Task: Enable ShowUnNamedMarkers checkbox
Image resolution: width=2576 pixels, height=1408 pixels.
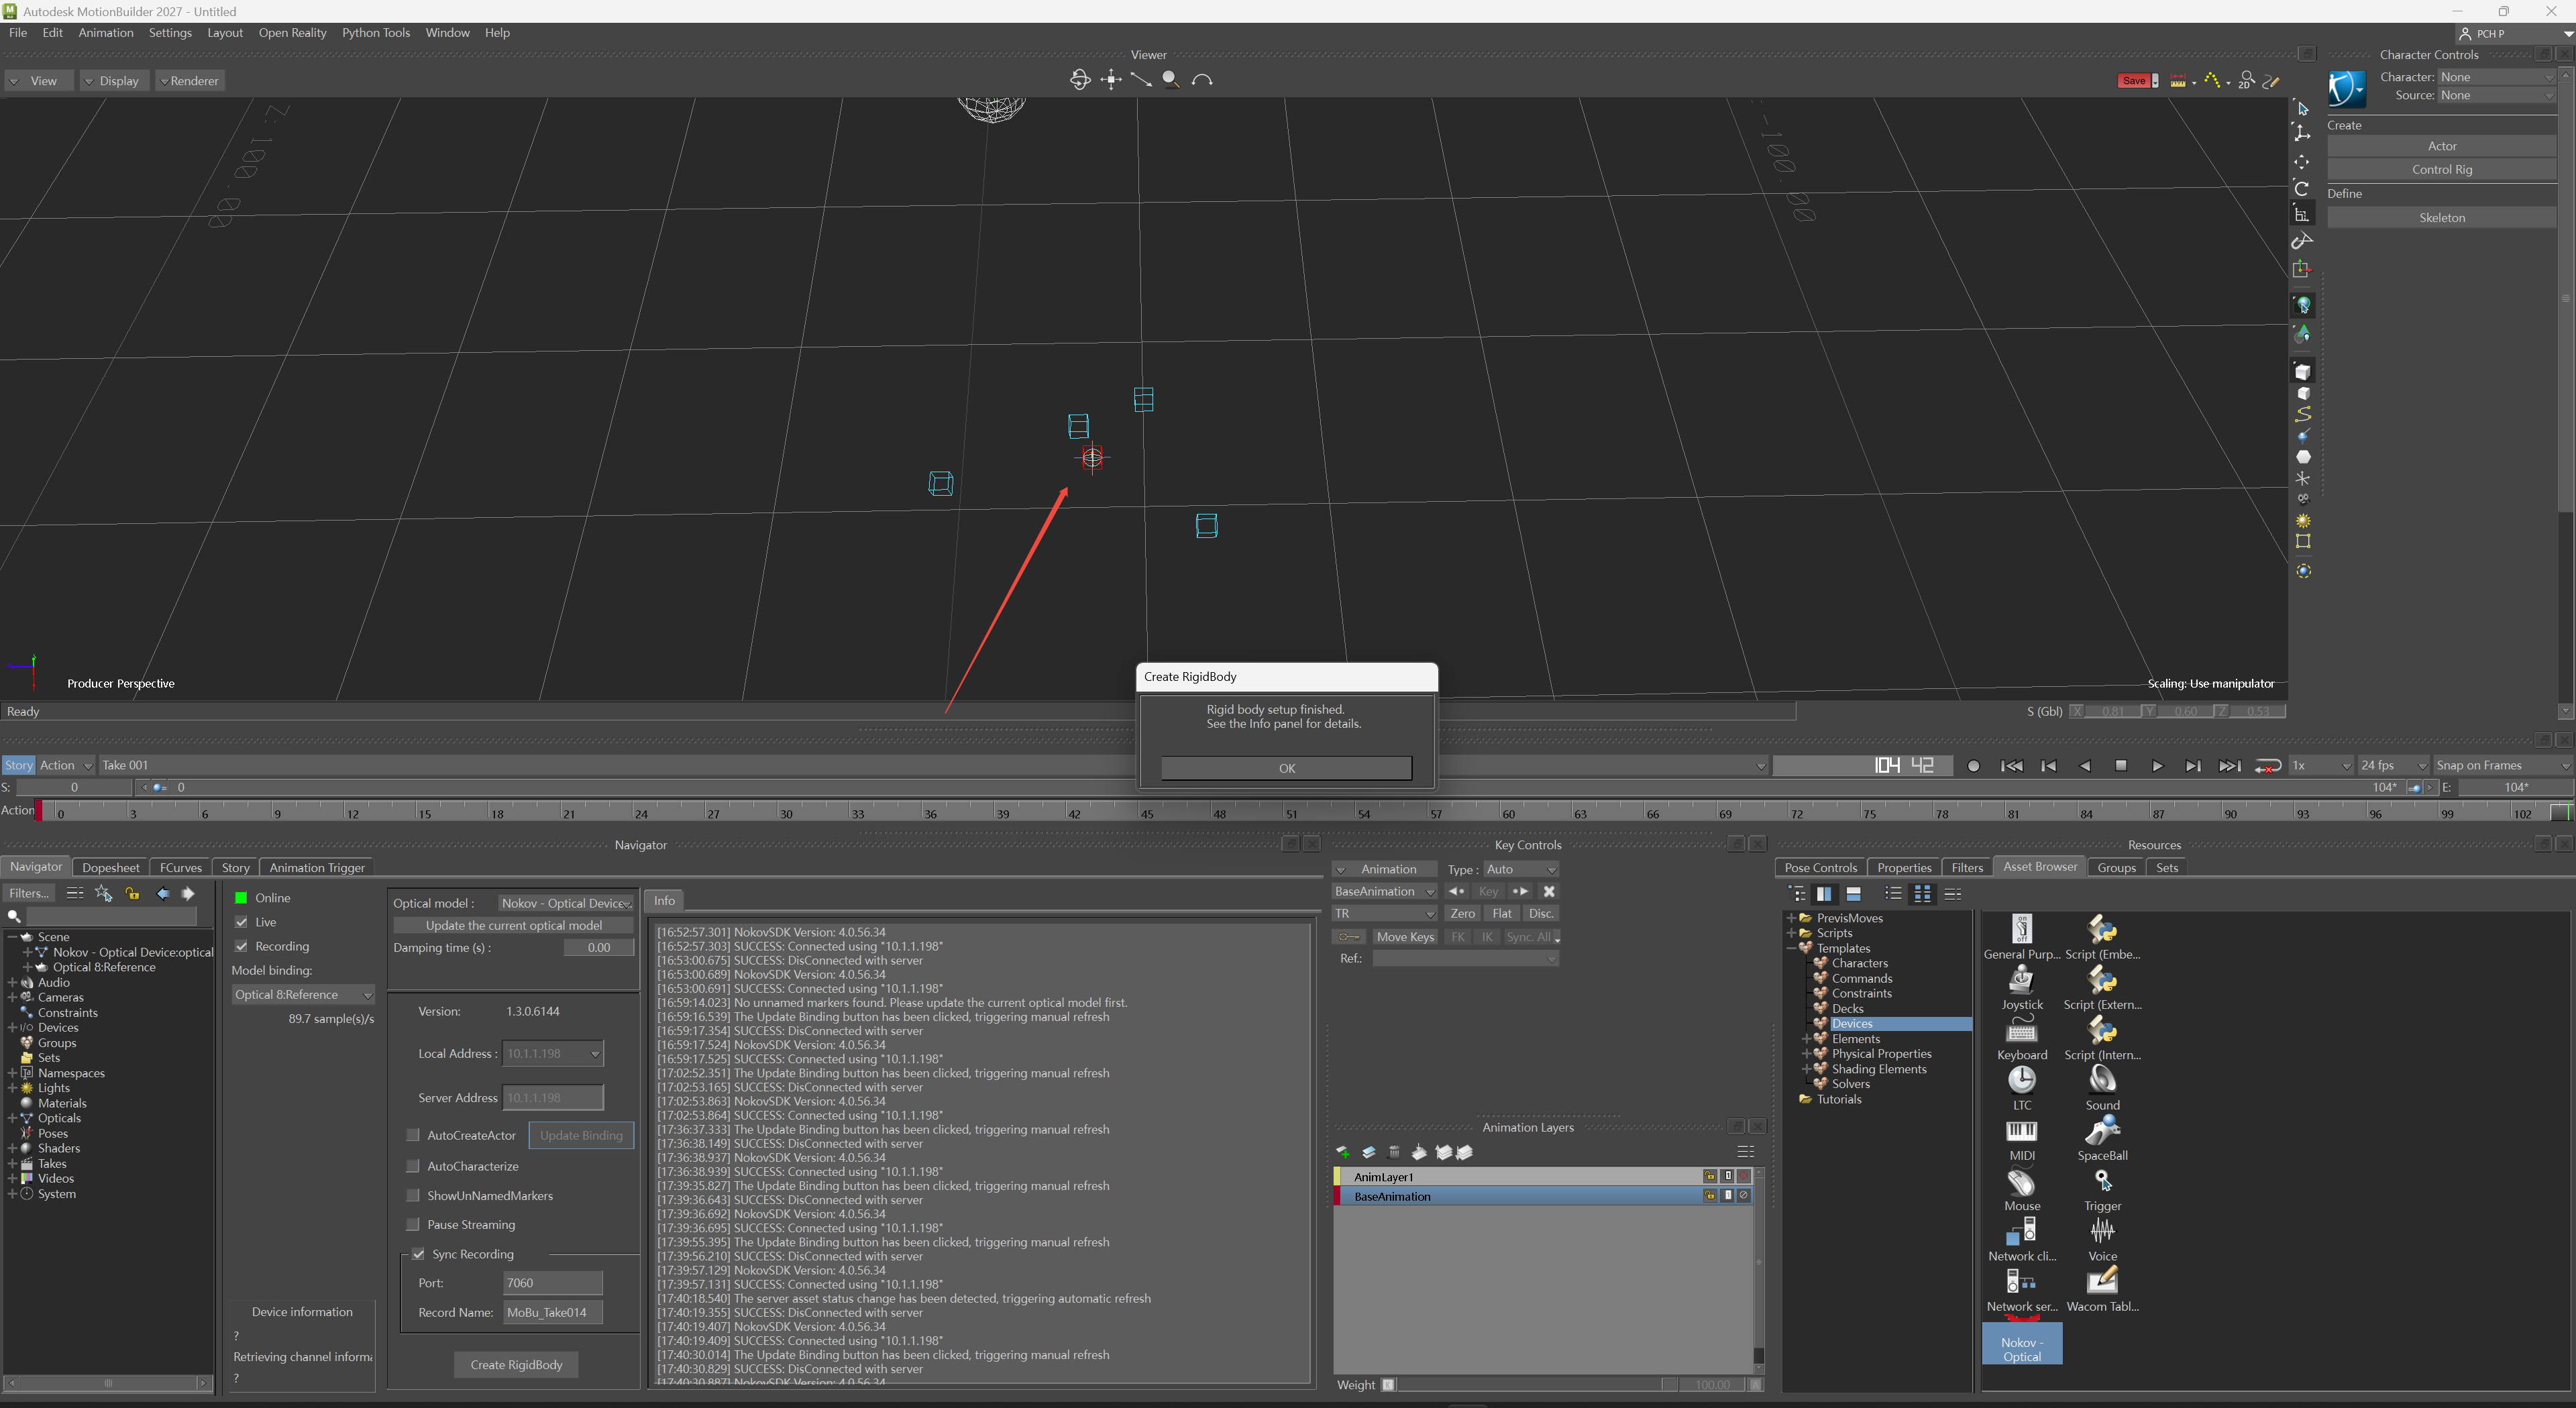Action: (413, 1195)
